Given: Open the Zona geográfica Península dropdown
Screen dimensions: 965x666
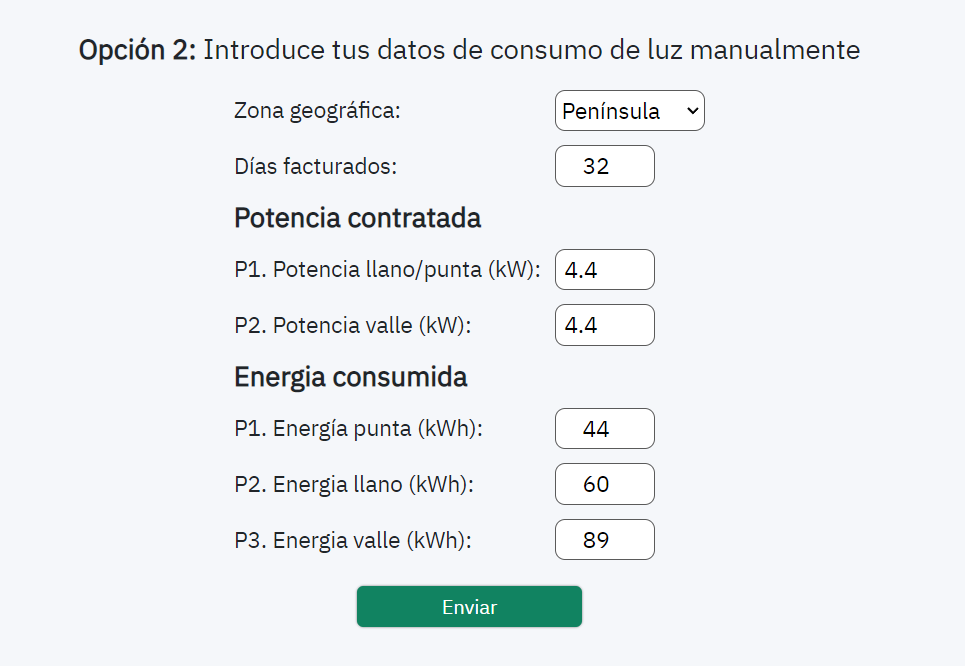Looking at the screenshot, I should [630, 111].
